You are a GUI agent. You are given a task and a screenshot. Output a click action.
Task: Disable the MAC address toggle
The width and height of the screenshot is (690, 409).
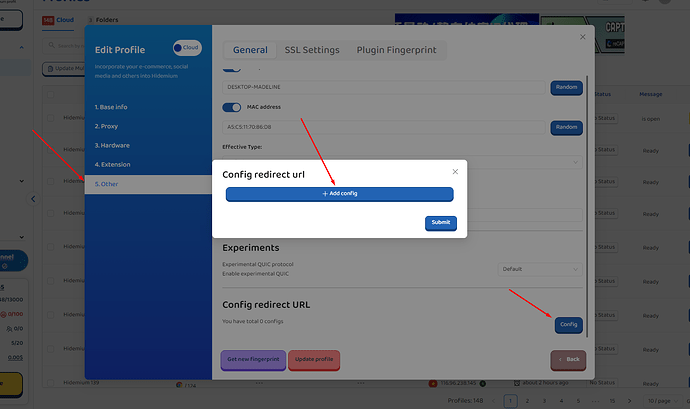tap(232, 108)
